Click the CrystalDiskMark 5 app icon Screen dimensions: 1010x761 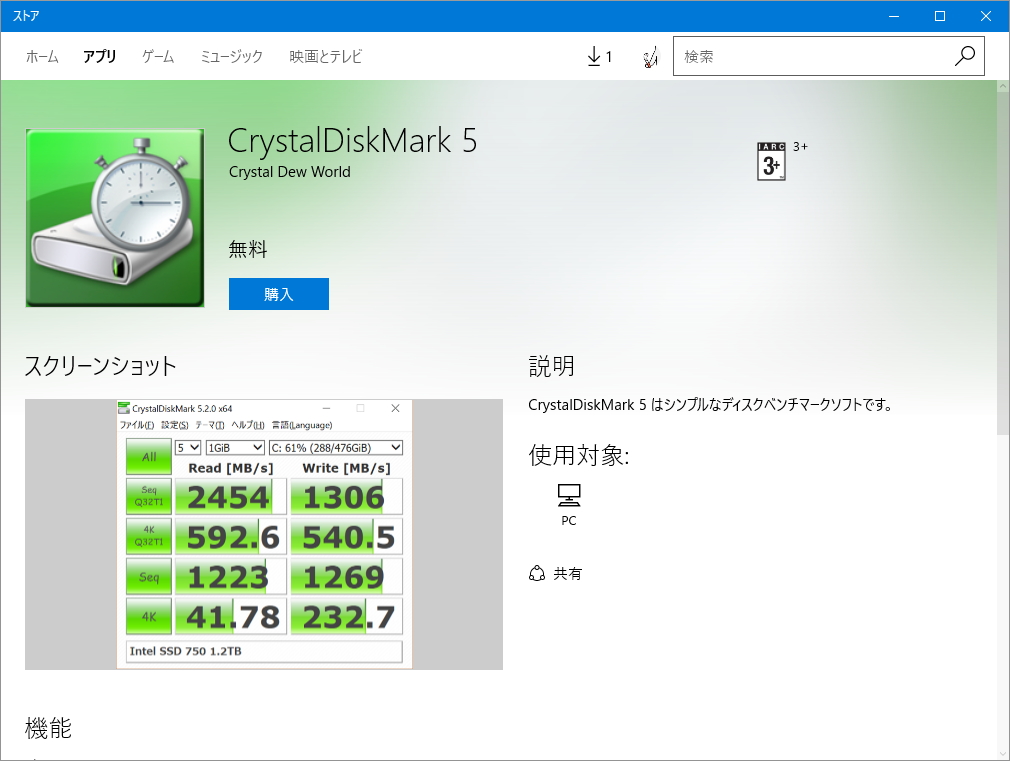point(114,217)
